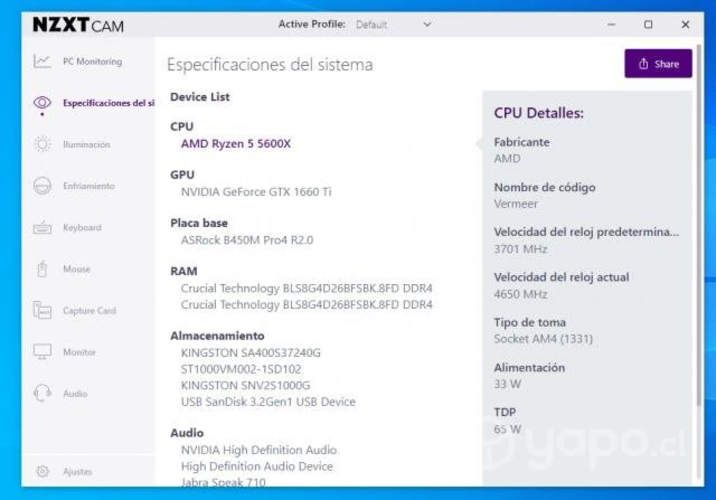The image size is (716, 500).
Task: Open the Capture Card icon
Action: 42,311
